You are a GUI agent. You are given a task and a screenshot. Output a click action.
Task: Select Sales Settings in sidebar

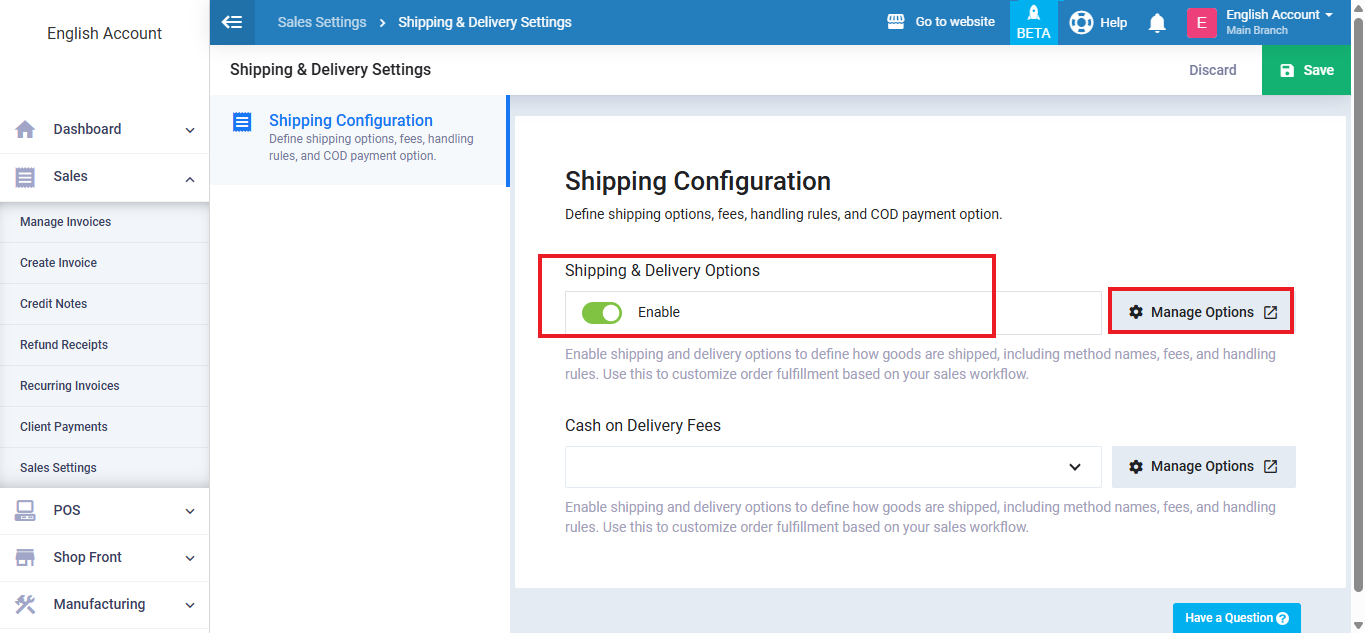[59, 468]
